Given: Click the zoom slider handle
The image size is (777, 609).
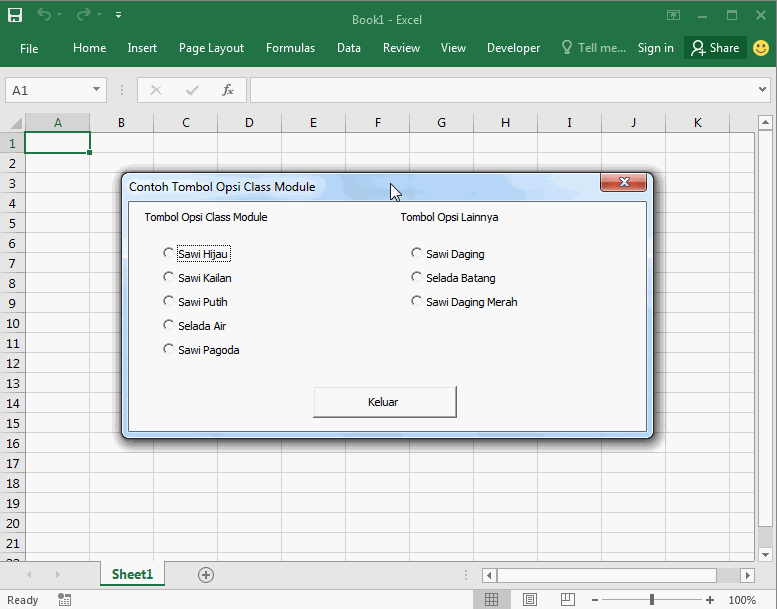Looking at the screenshot, I should pos(652,600).
